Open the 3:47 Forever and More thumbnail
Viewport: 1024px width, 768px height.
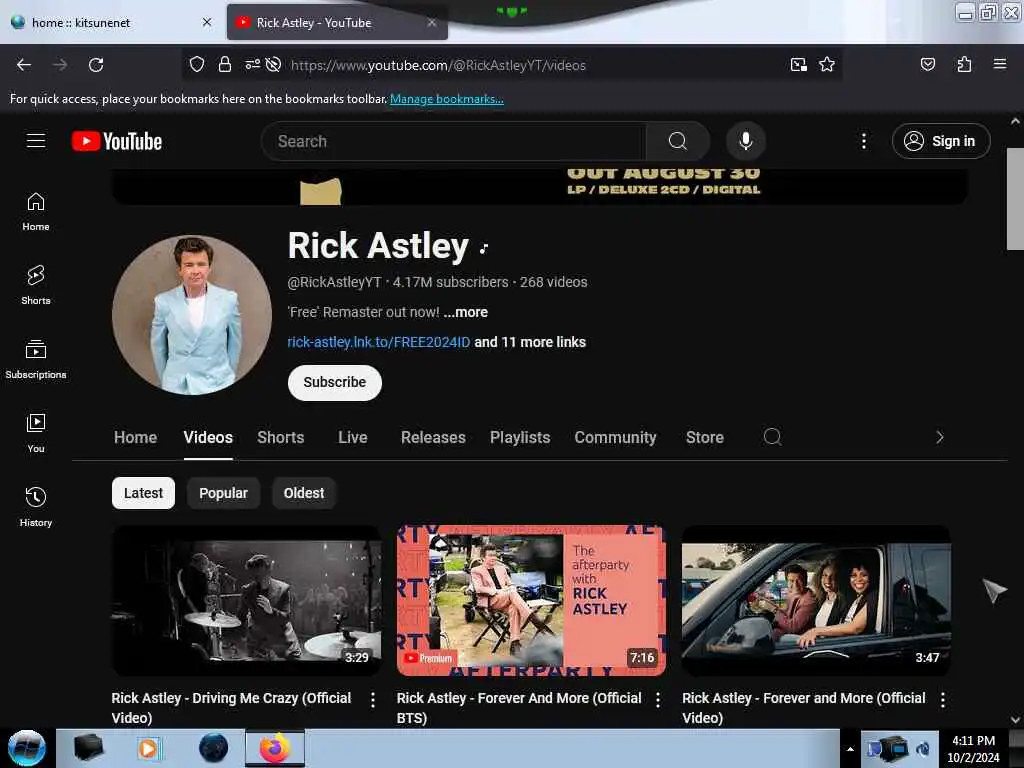click(816, 600)
